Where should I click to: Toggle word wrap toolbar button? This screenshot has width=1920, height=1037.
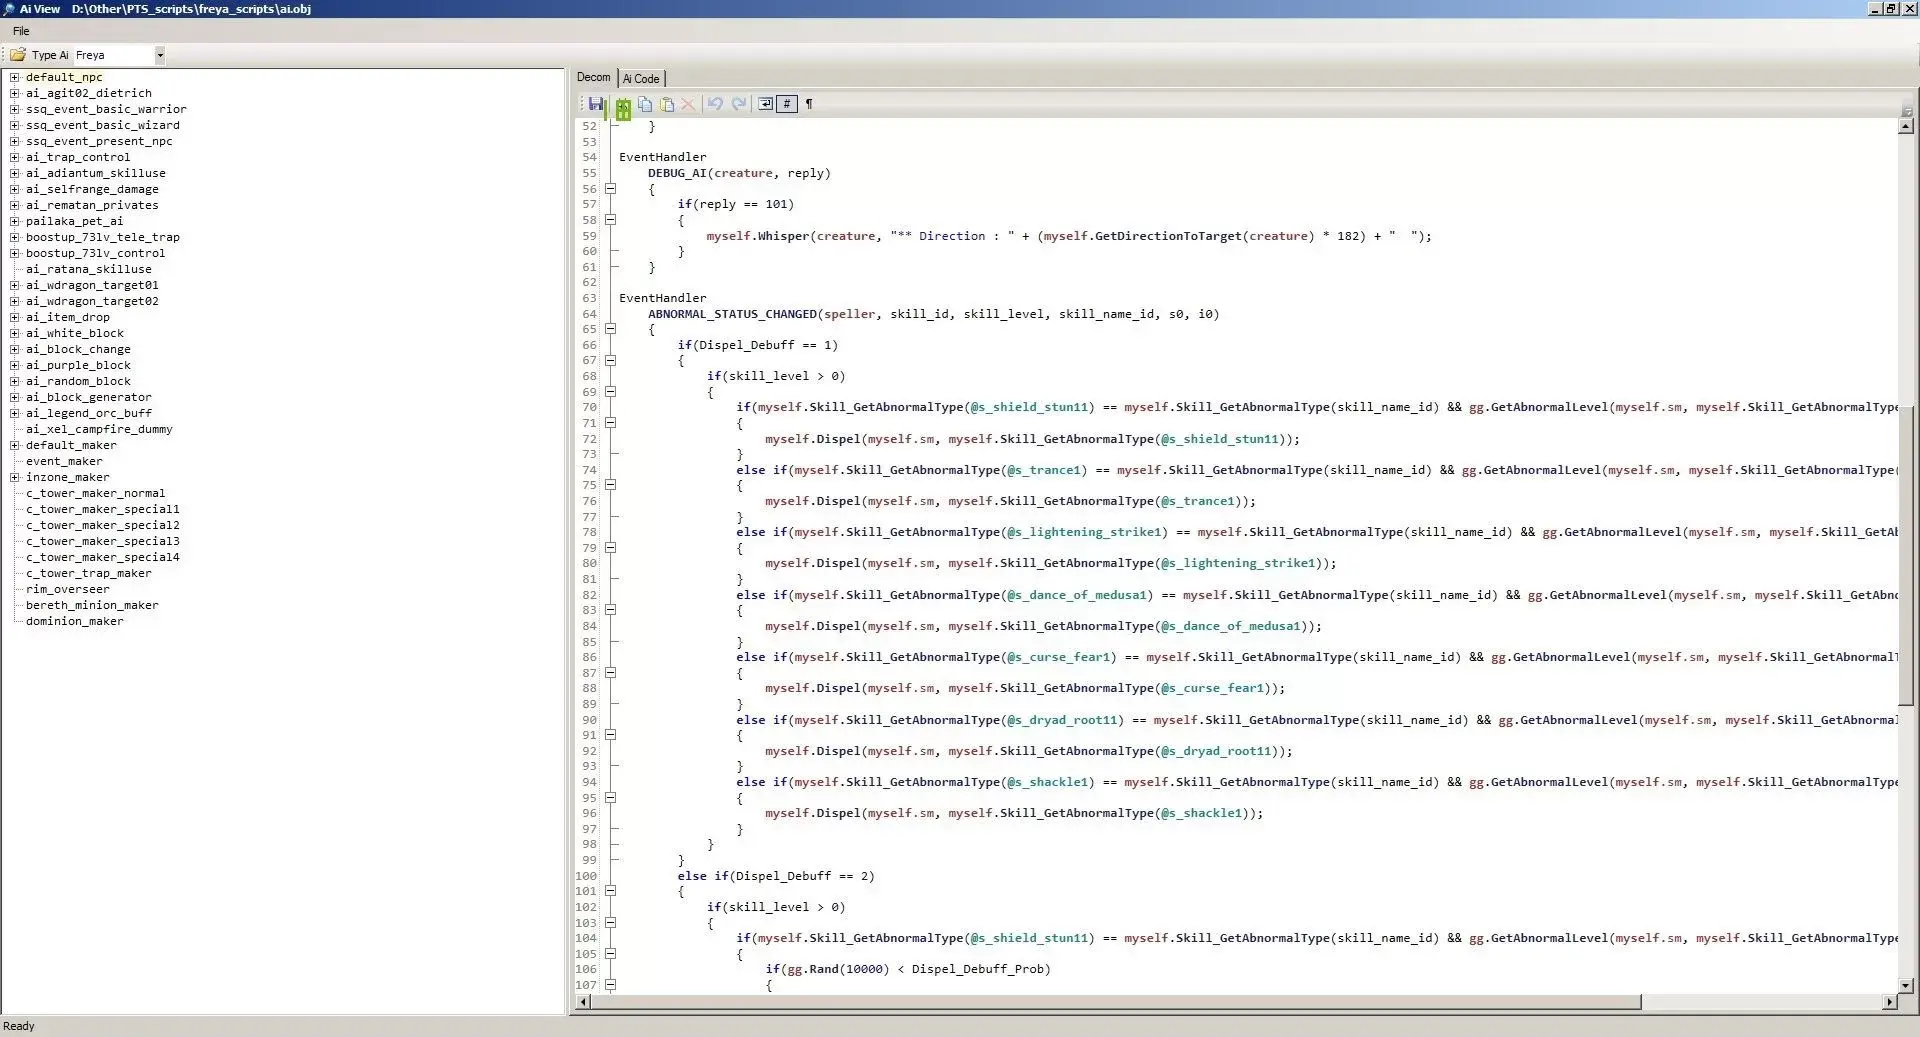pyautogui.click(x=766, y=104)
